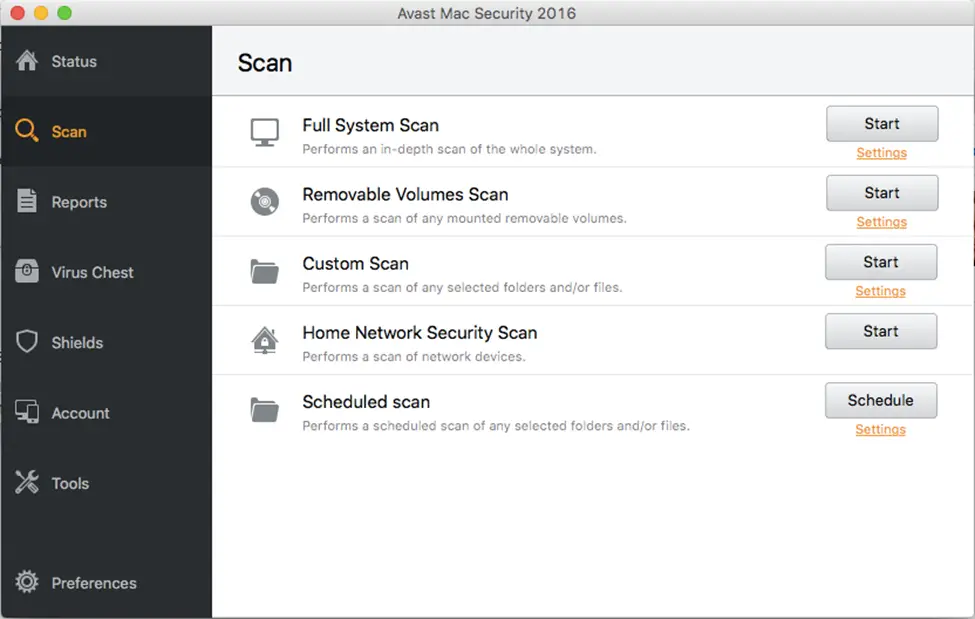Close the Avast Mac Security window

click(17, 13)
